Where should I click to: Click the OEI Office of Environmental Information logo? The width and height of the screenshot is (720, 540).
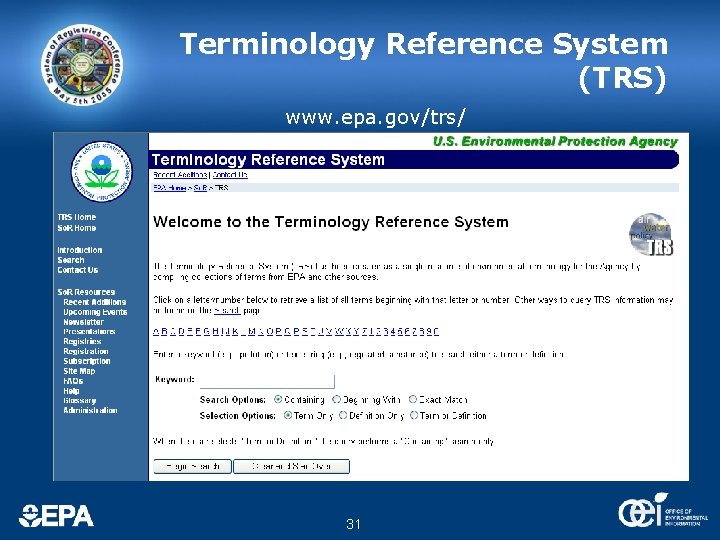coord(663,510)
